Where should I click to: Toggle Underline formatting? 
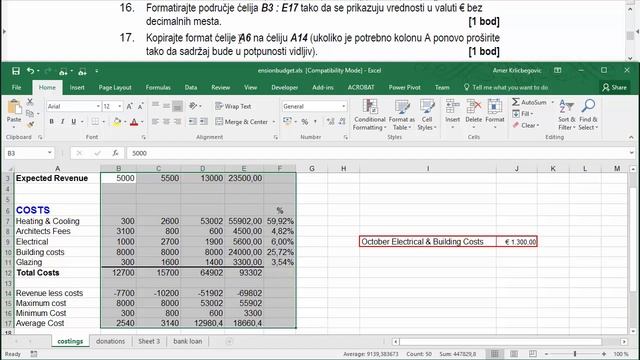[73, 122]
